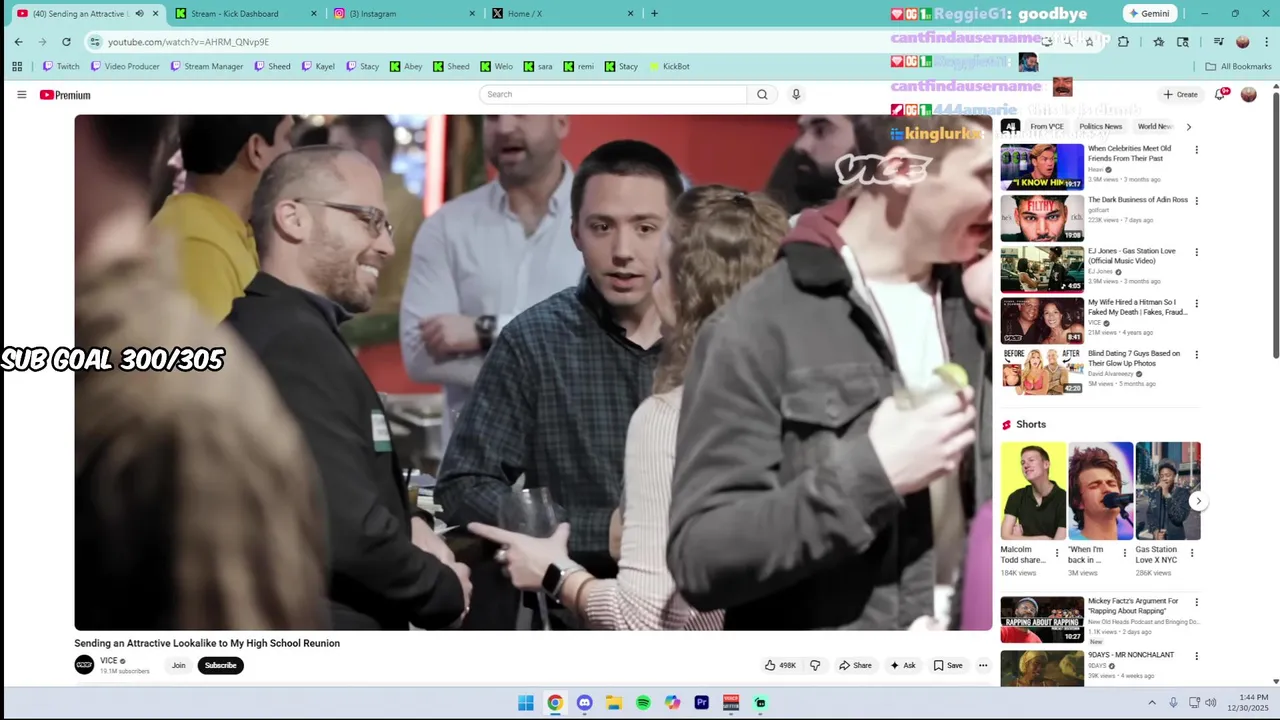Open YouTube notifications bell

(x=1220, y=94)
